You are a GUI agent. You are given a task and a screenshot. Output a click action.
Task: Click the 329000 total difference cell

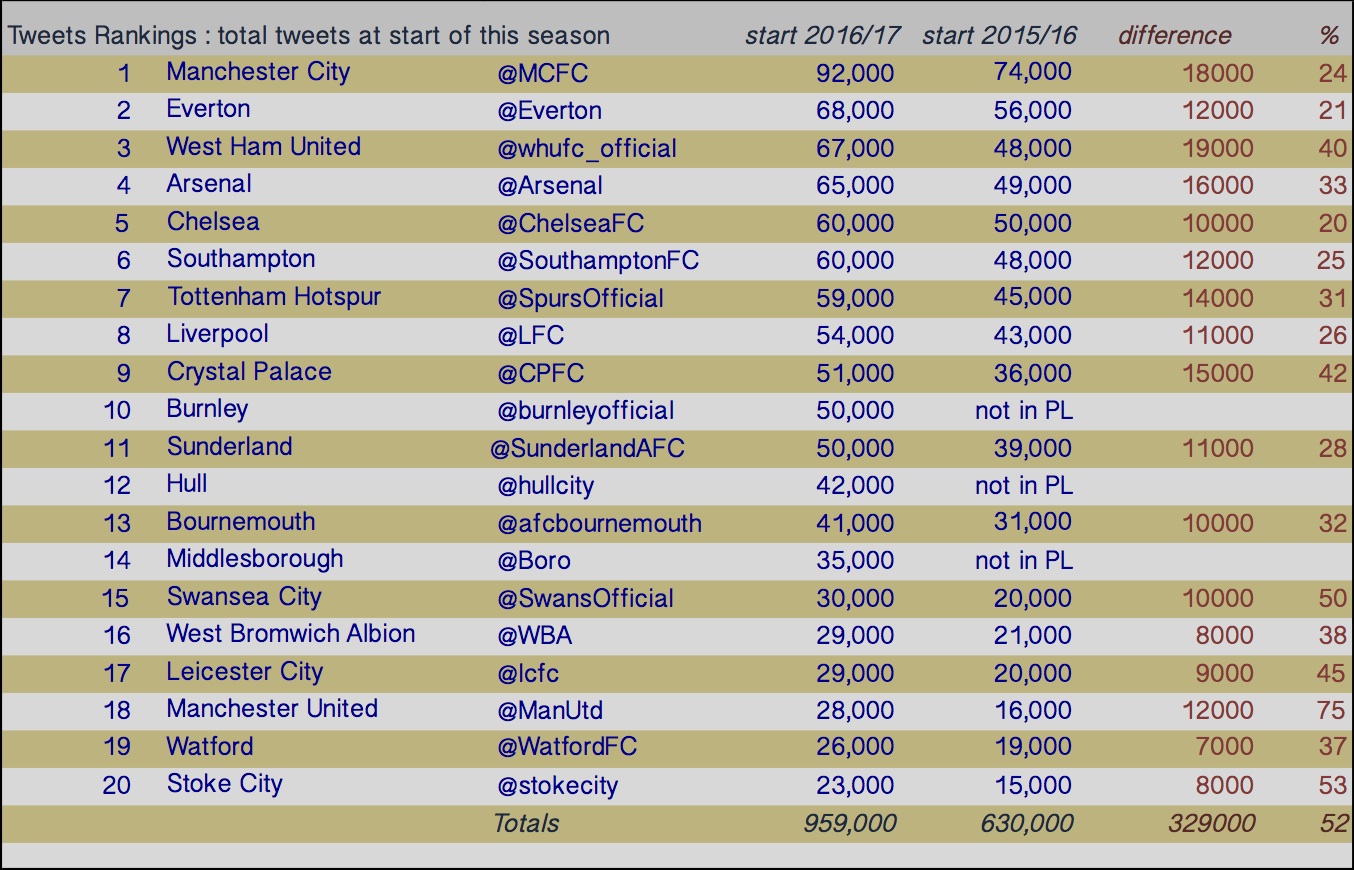1212,823
